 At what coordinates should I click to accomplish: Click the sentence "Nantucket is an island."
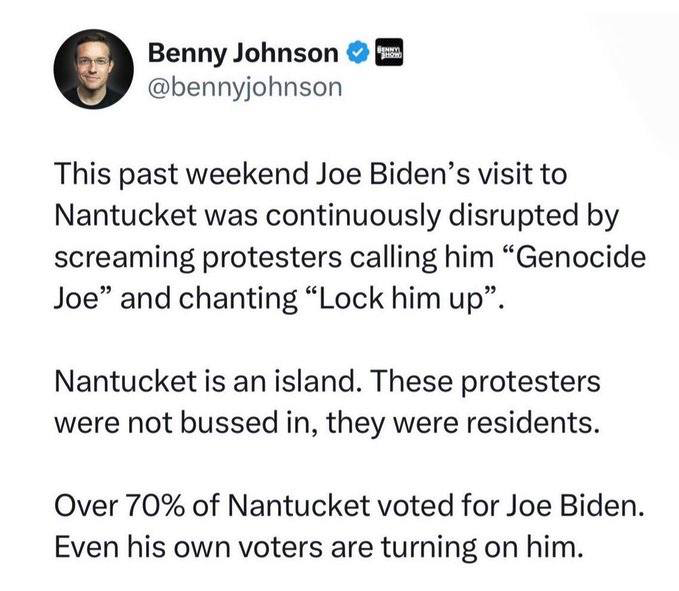click(x=208, y=381)
